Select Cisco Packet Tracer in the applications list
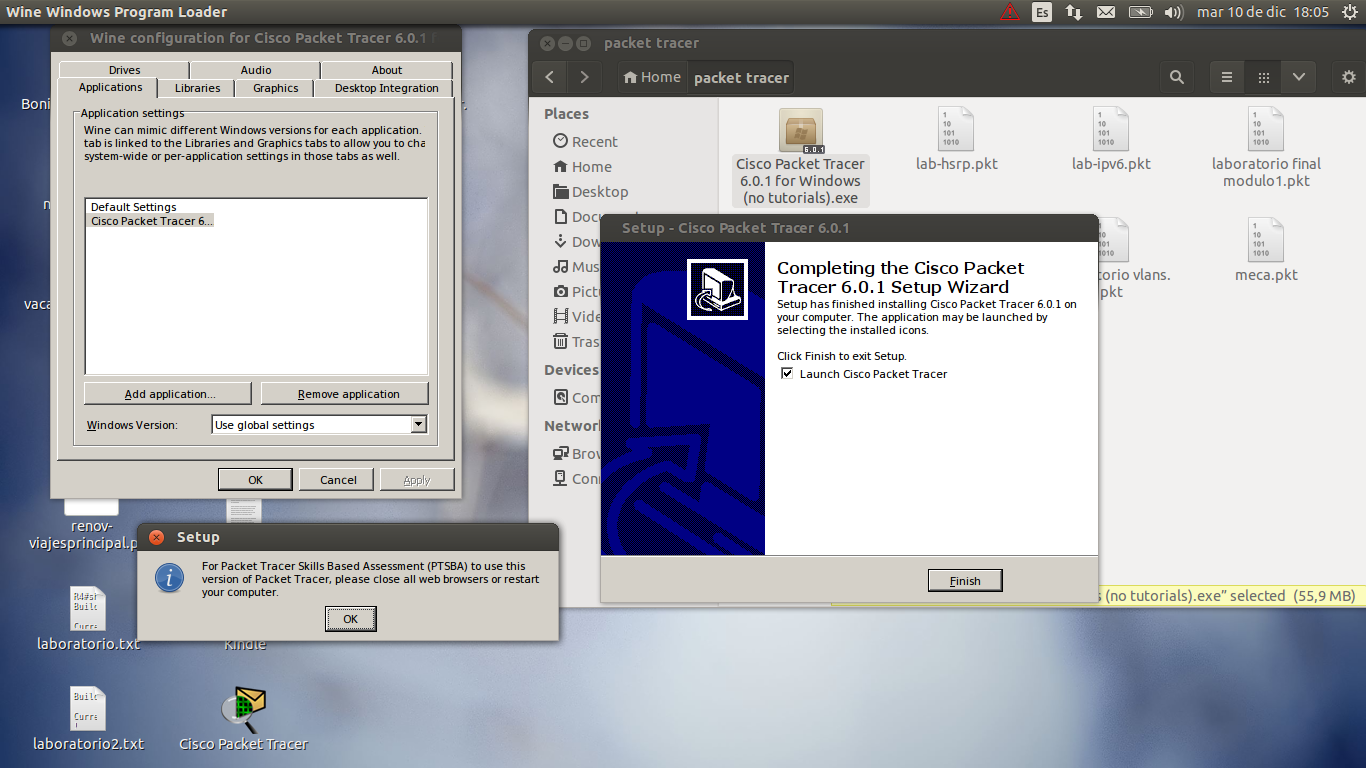The image size is (1366, 768). (151, 220)
